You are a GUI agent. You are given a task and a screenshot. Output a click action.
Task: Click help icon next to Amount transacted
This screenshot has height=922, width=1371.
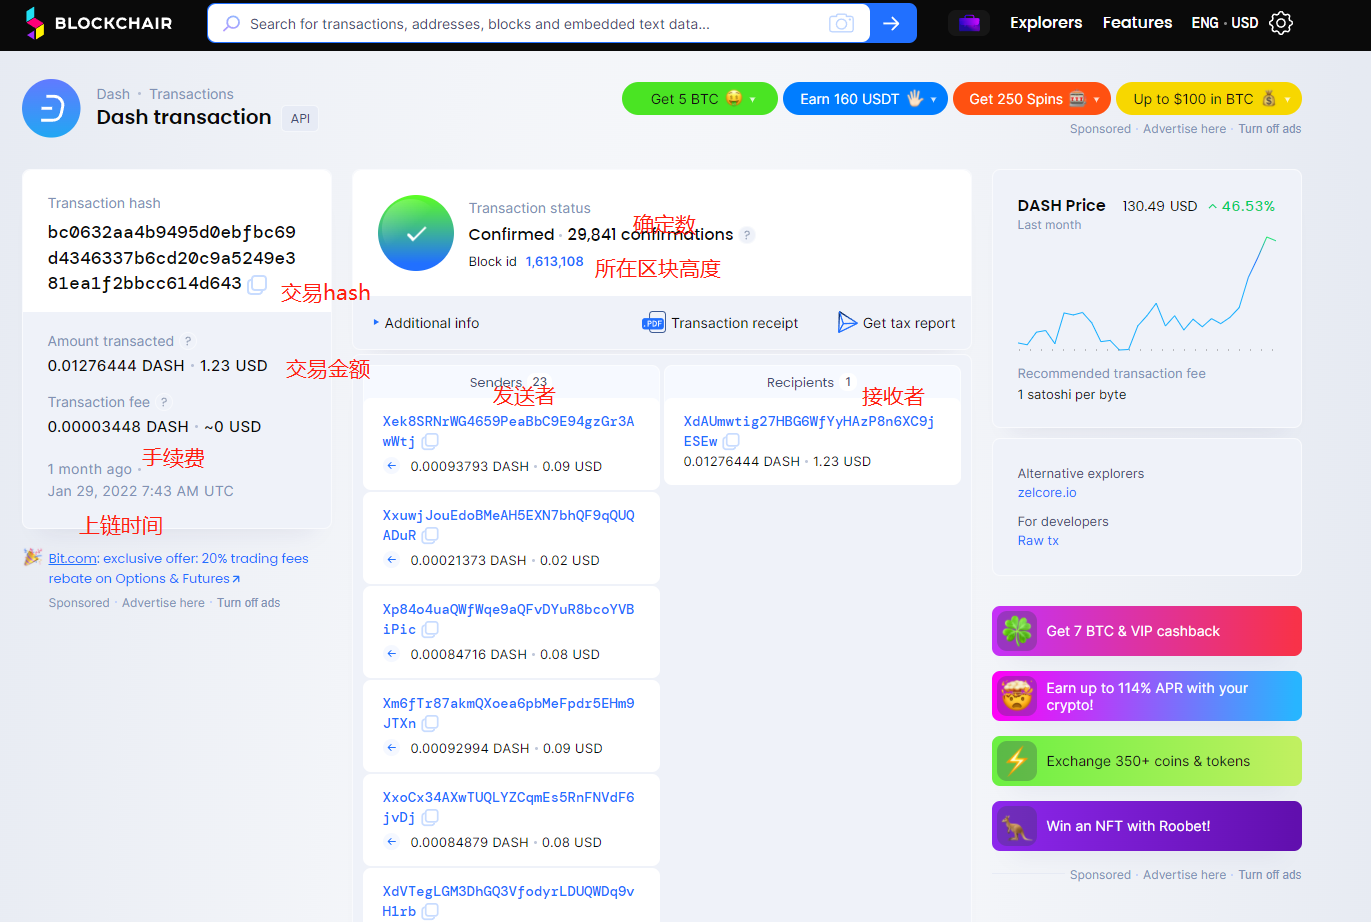(x=188, y=341)
